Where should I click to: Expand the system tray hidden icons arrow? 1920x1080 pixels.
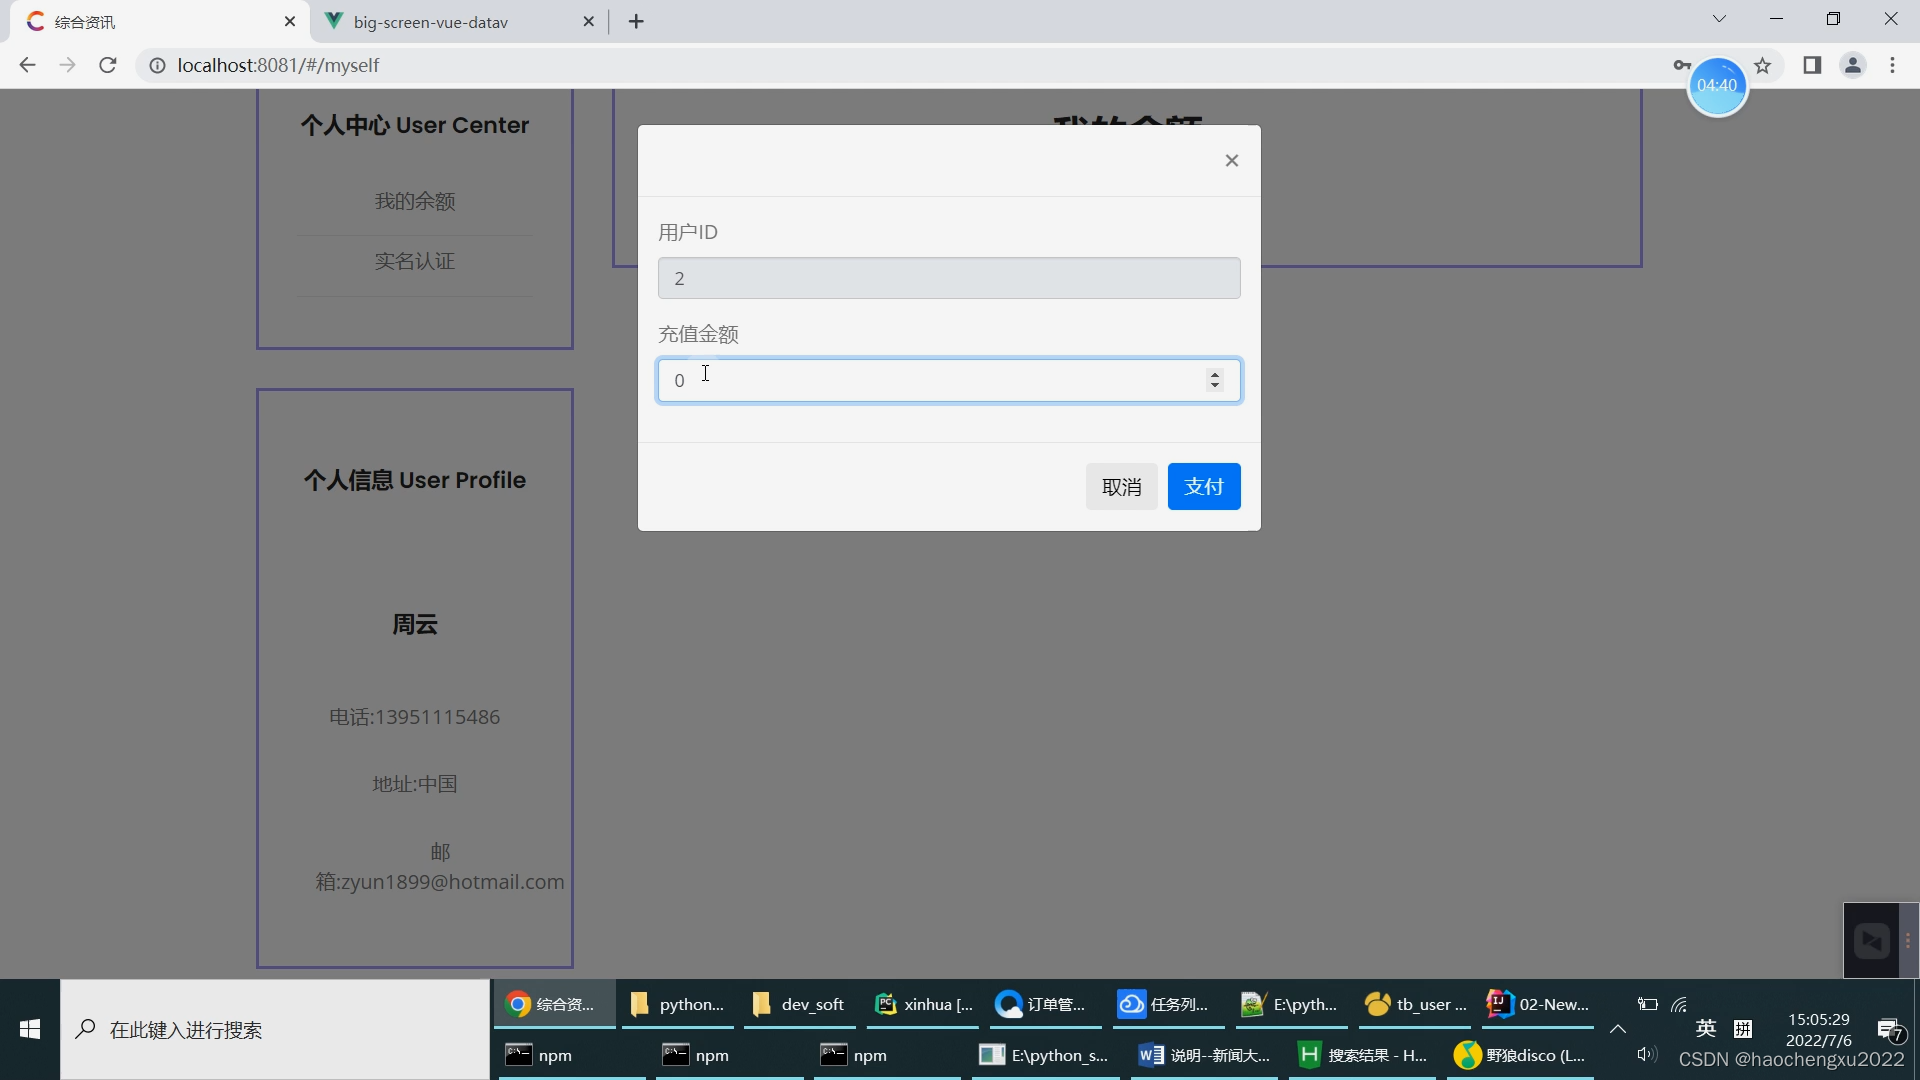(1617, 1029)
